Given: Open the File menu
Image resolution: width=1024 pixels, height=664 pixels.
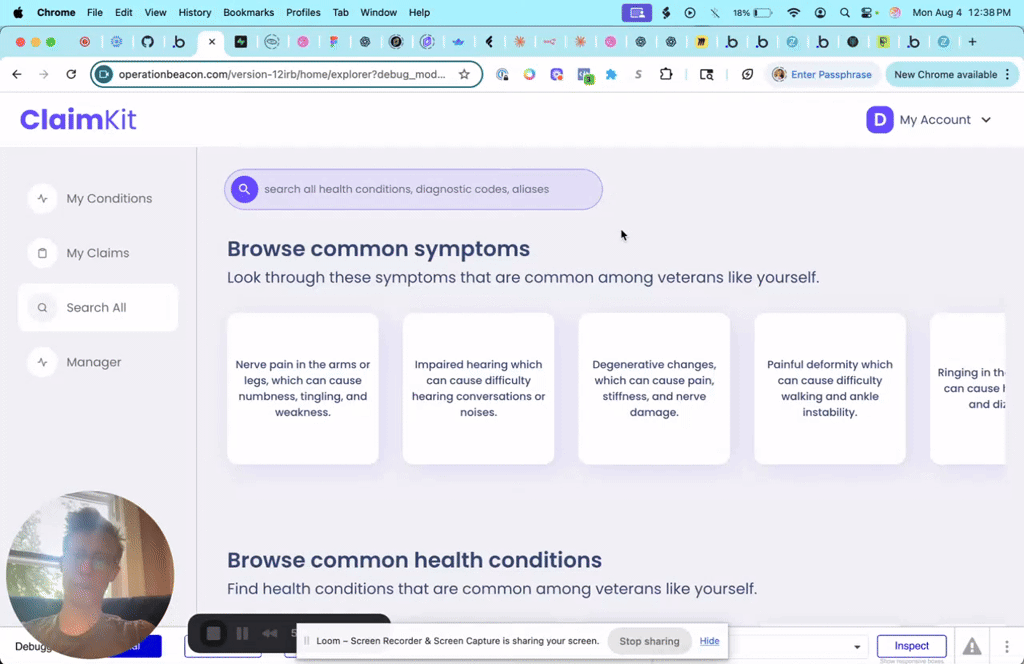Looking at the screenshot, I should pyautogui.click(x=95, y=12).
